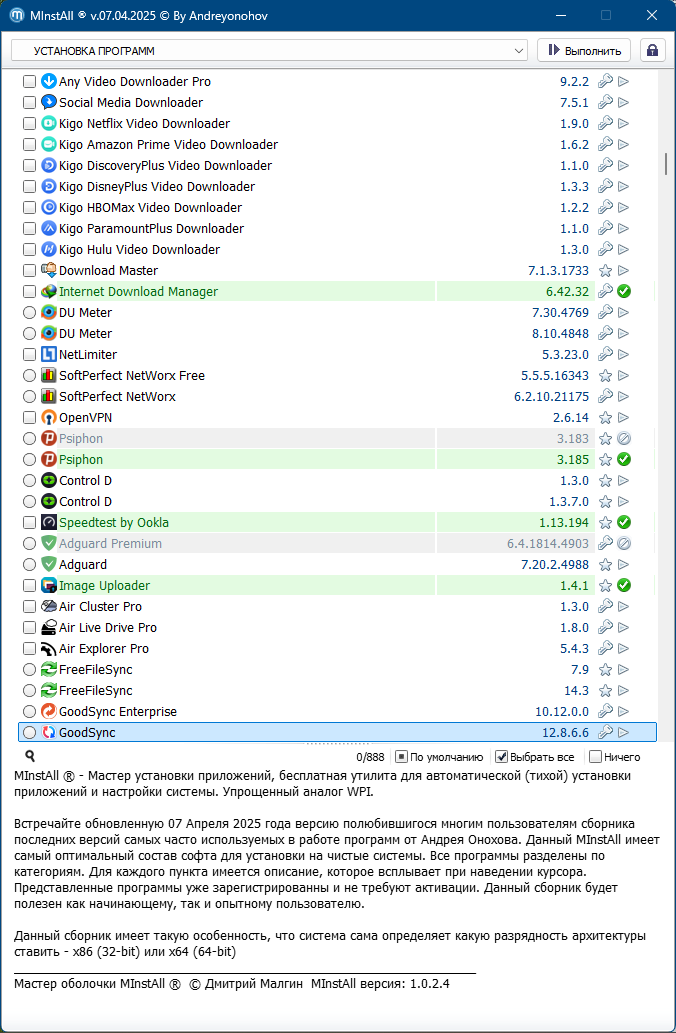Check the Kigo Amazon Prime Video Downloader checkbox
The width and height of the screenshot is (676, 1033).
(x=29, y=144)
